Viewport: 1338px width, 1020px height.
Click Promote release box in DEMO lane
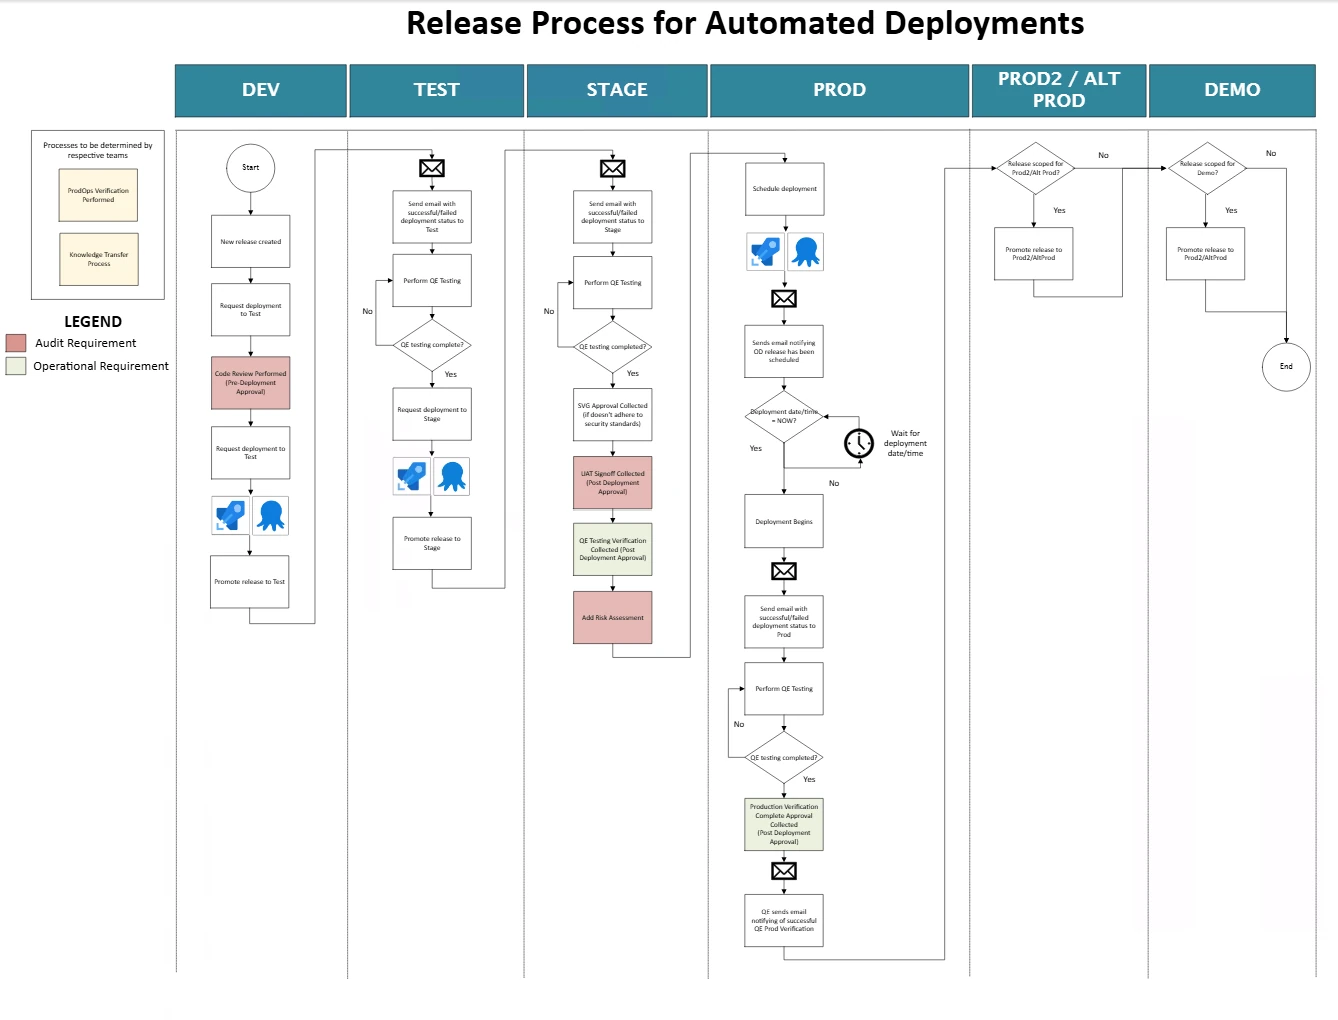pos(1206,254)
